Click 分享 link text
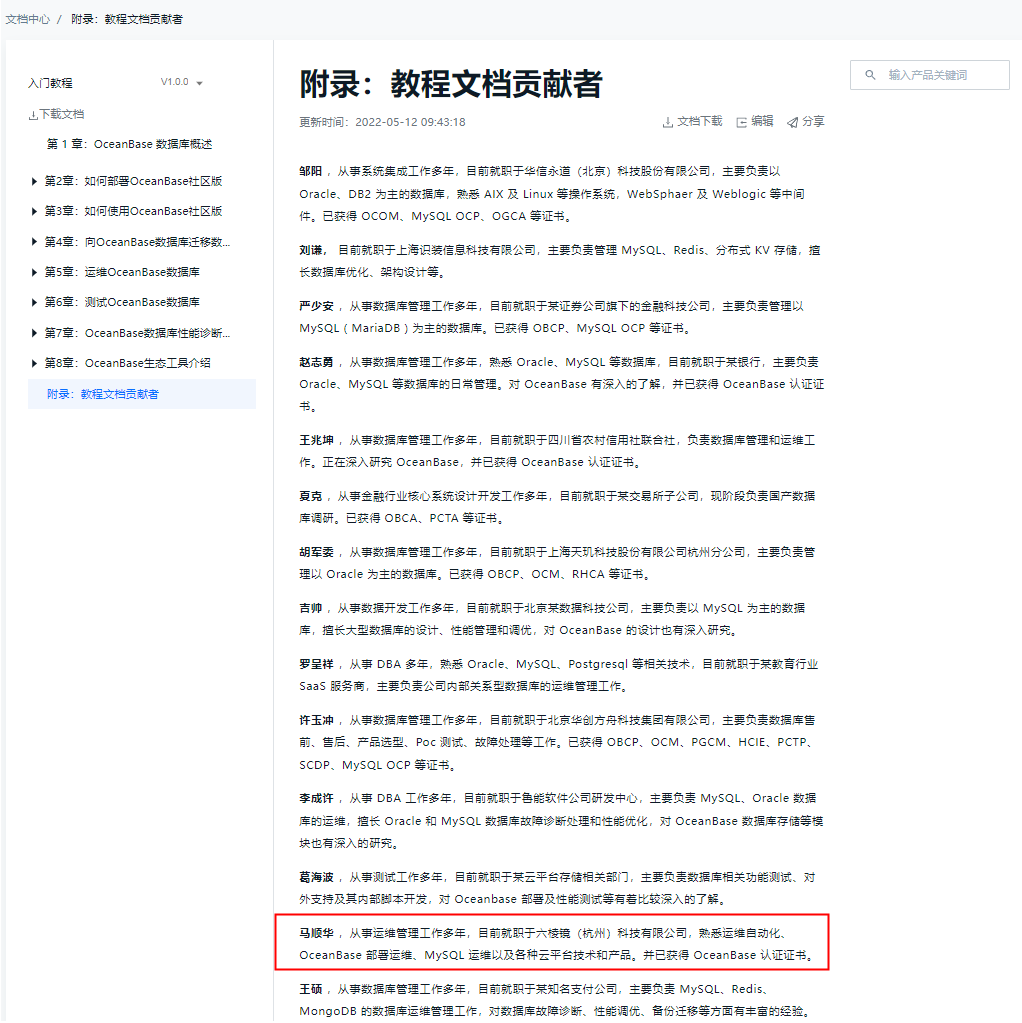Viewport: 1022px width, 1023px height. (x=813, y=121)
